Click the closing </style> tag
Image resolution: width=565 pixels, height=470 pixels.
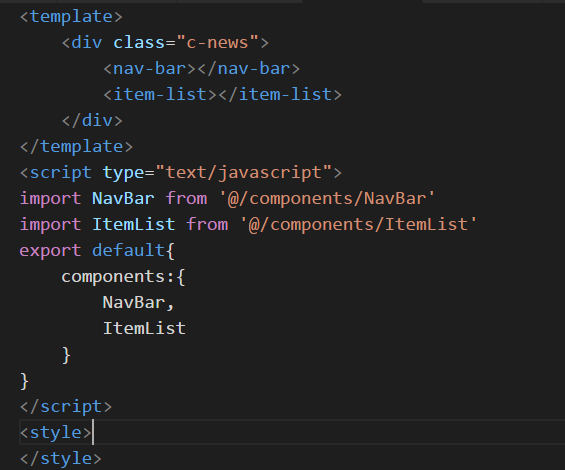(61, 458)
